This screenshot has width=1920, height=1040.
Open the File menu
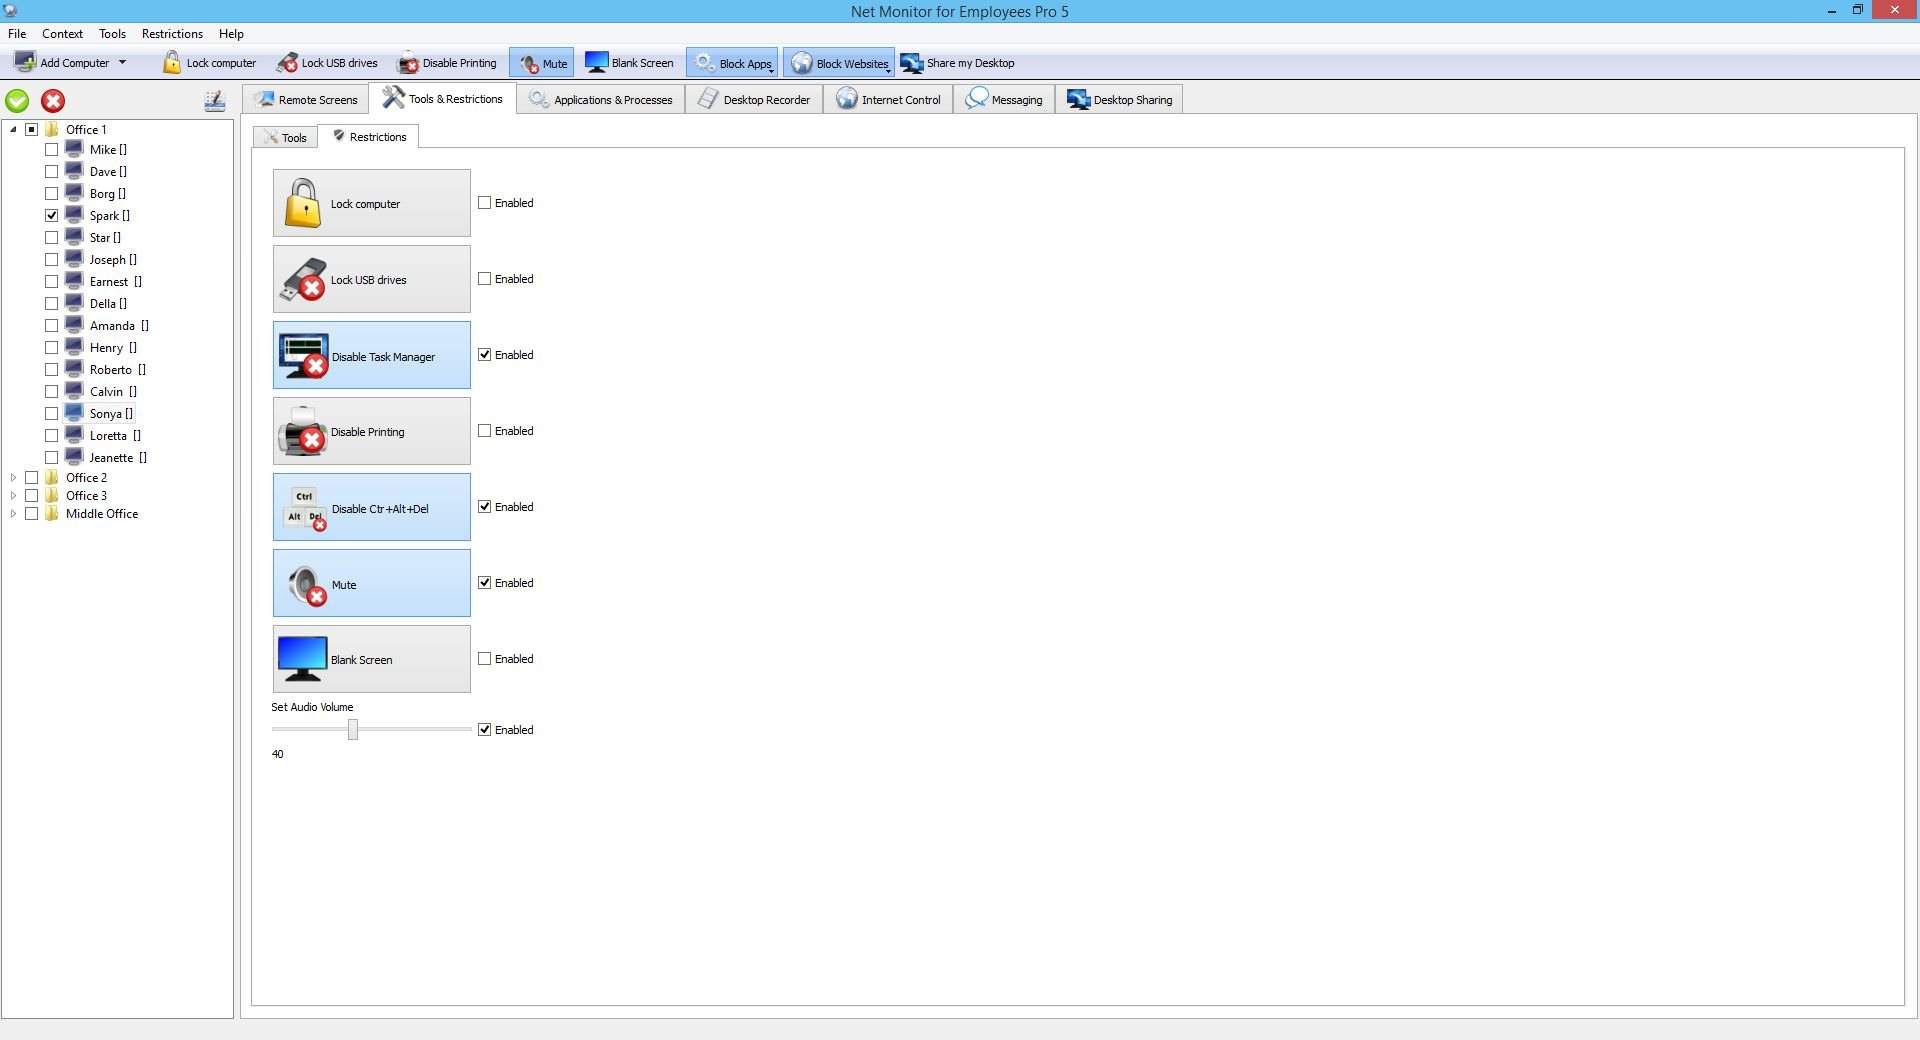[x=17, y=34]
